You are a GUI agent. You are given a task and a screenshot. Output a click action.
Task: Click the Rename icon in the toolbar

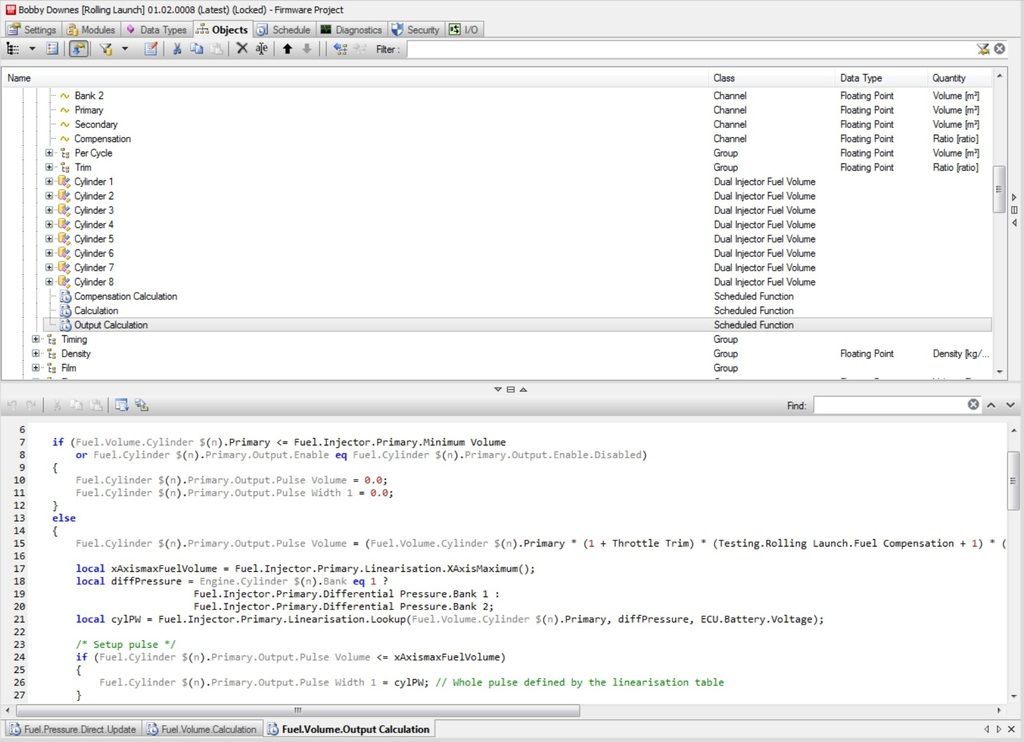point(261,49)
